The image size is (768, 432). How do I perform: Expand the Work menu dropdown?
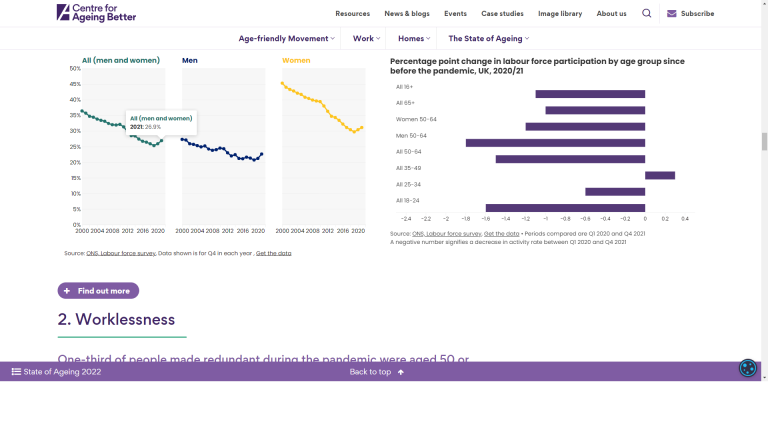365,38
